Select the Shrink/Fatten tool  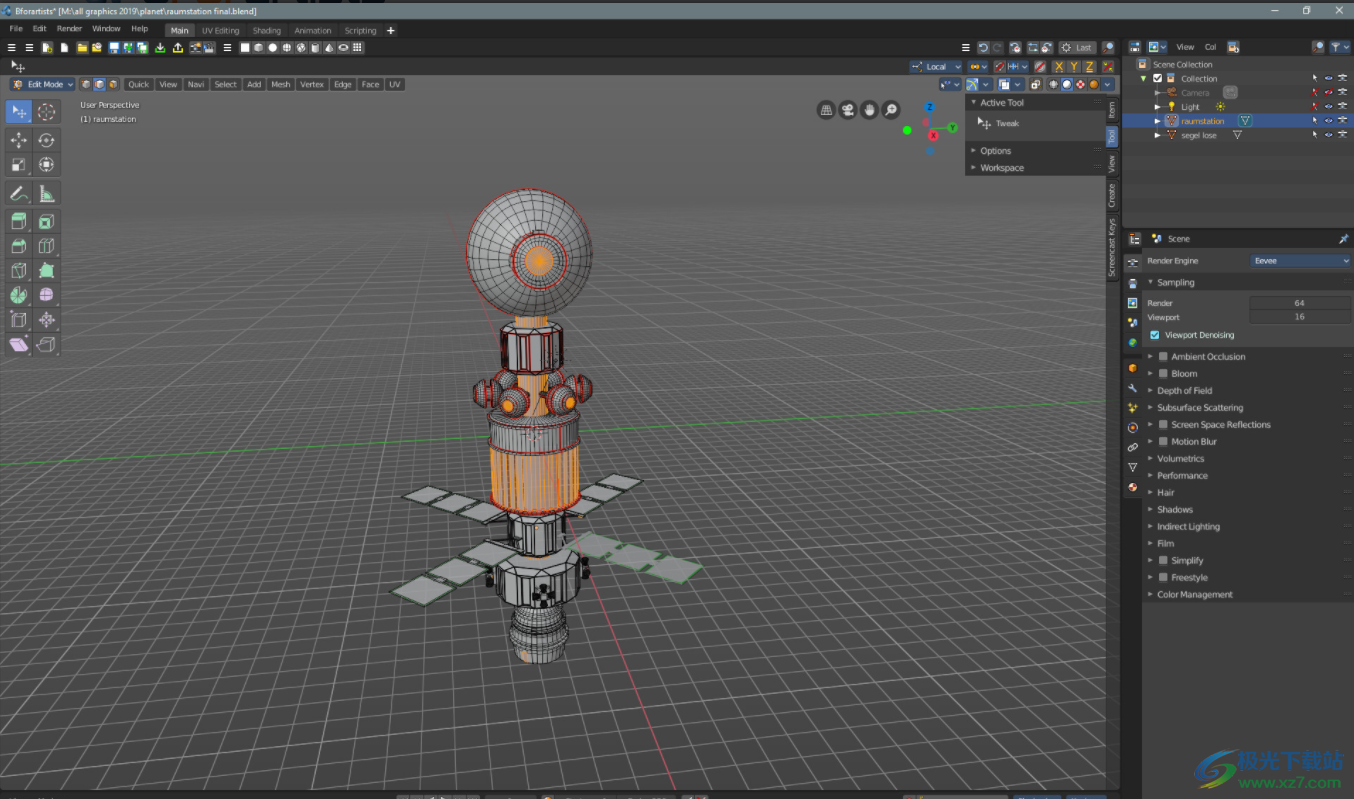[x=46, y=320]
